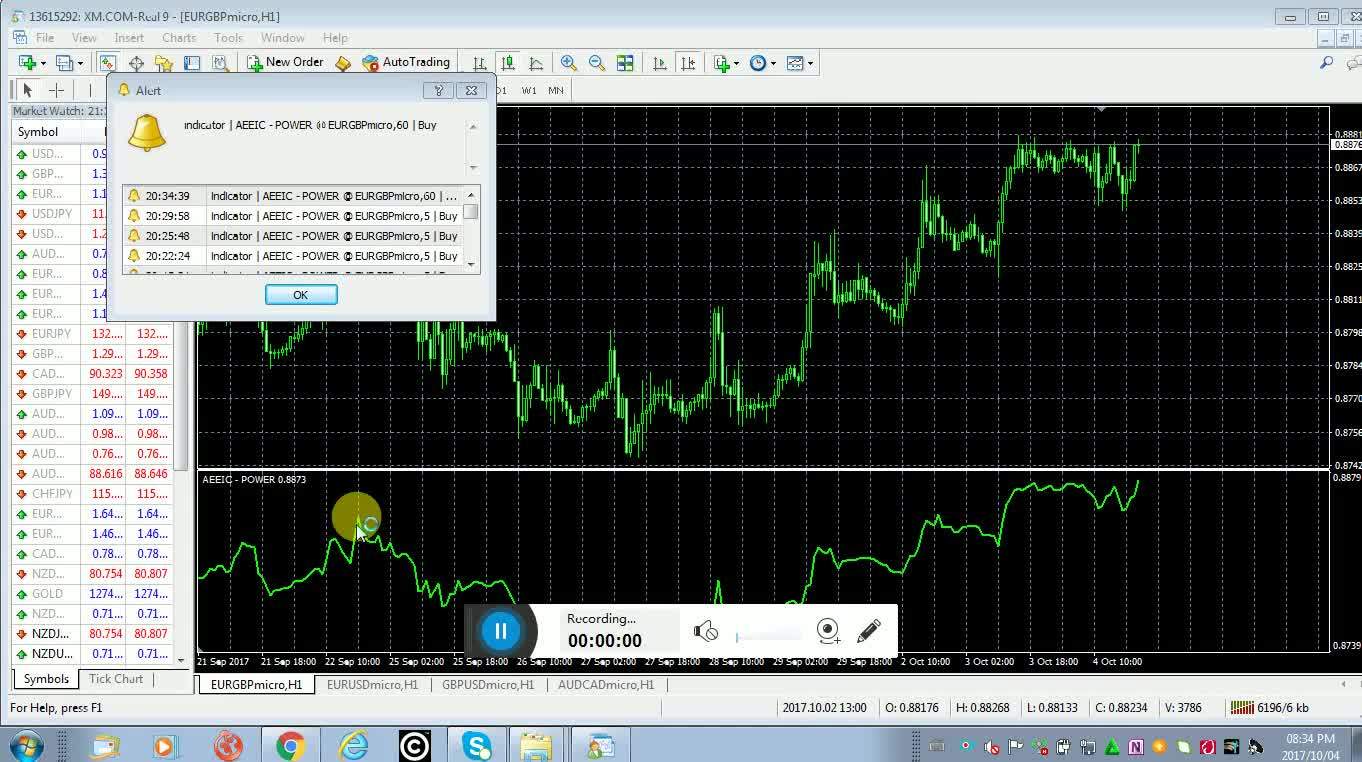1362x762 pixels.
Task: Toggle the Market Watch toolbar icon
Action: click(107, 63)
